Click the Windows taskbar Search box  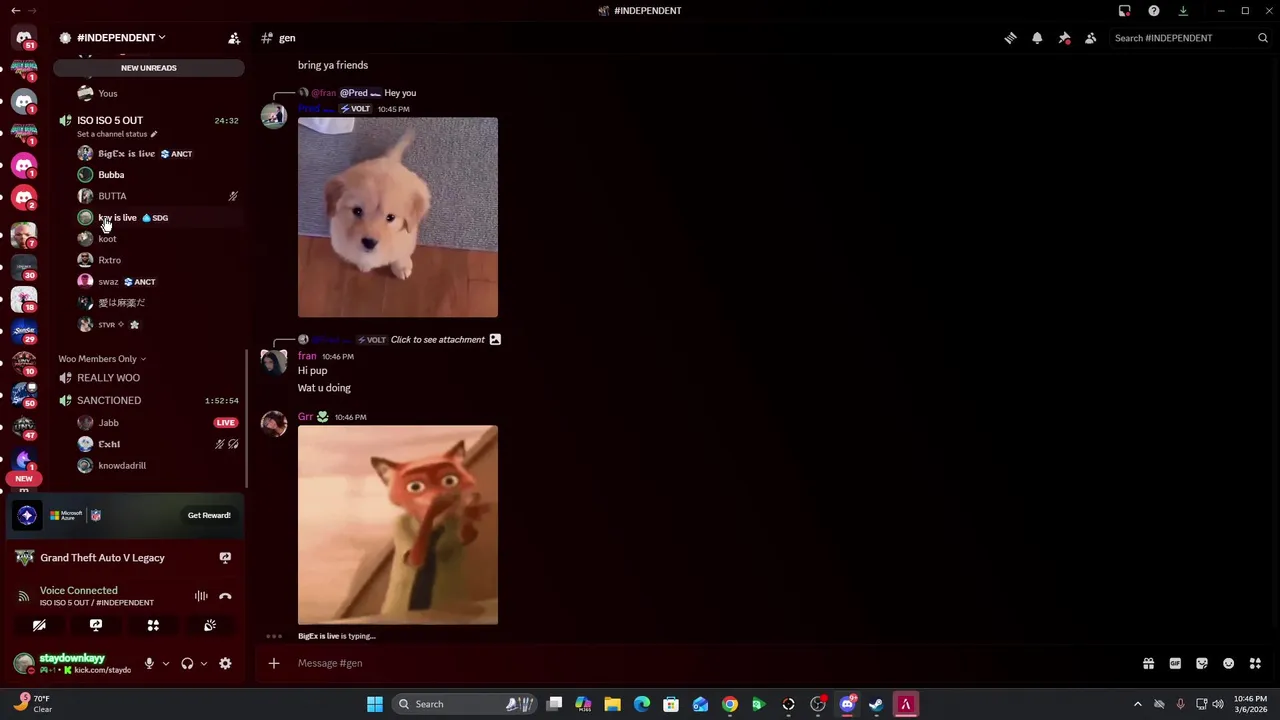(465, 704)
